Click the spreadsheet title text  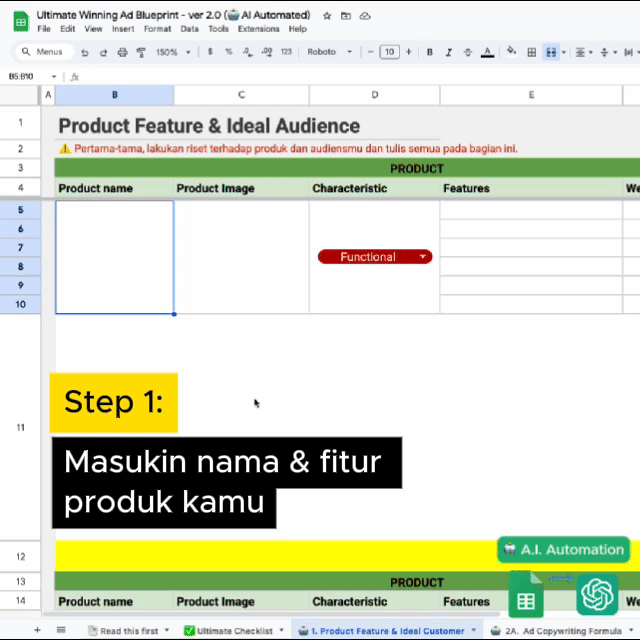(173, 15)
